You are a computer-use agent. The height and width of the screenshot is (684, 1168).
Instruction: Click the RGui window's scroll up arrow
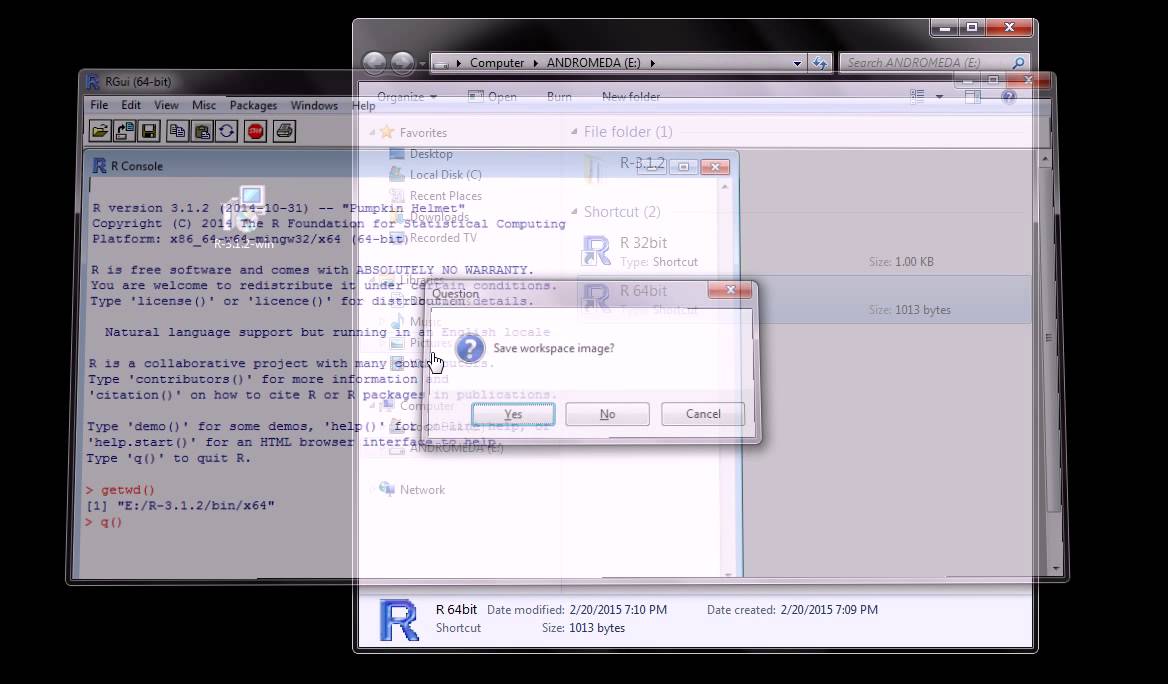point(1045,159)
